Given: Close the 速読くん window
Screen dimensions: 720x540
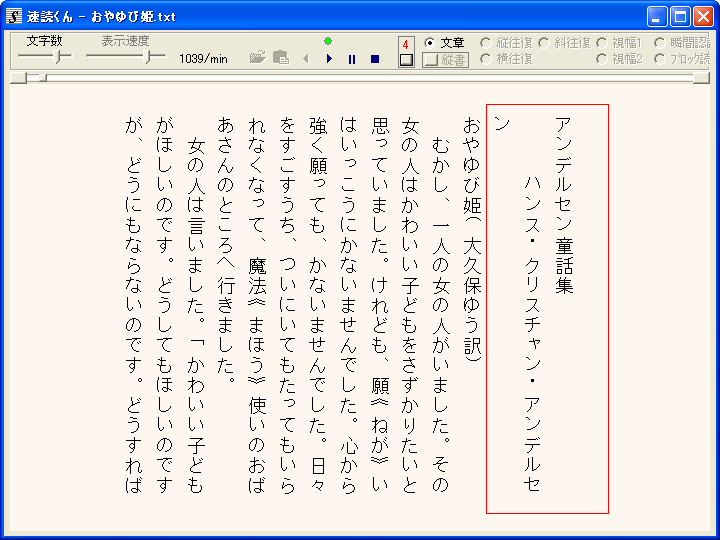Looking at the screenshot, I should pos(703,17).
